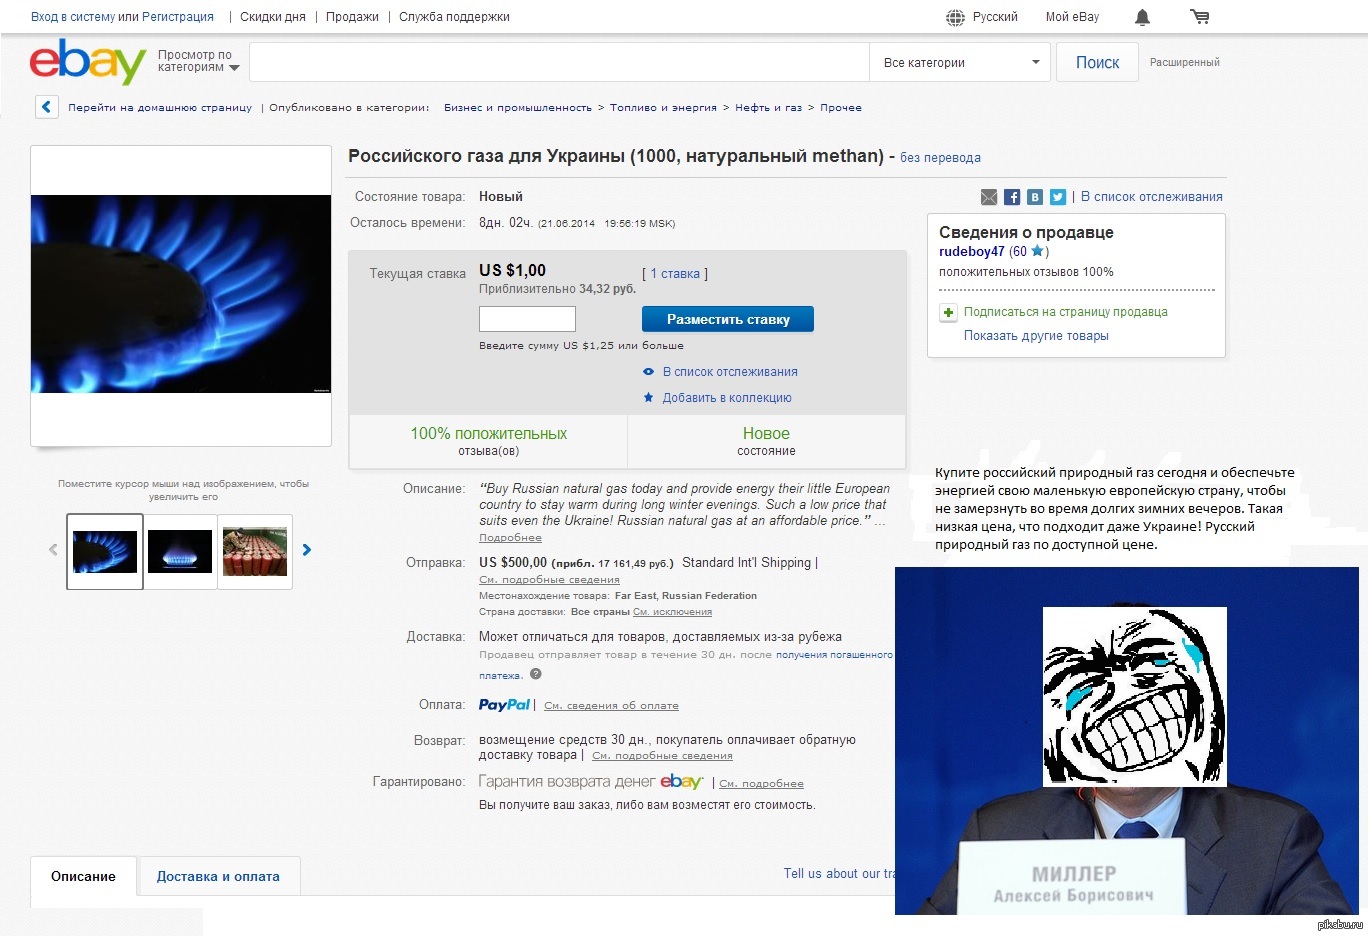This screenshot has height=936, width=1368.
Task: Open the Все категории dropdown
Action: (960, 62)
